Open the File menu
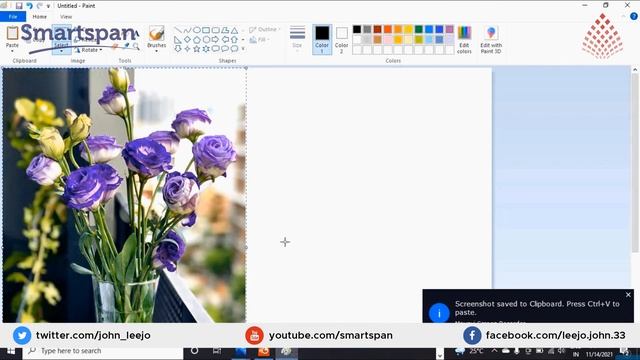The height and width of the screenshot is (360, 640). pos(13,17)
